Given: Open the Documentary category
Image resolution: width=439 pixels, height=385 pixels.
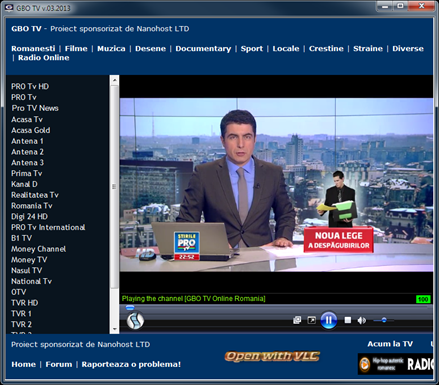Looking at the screenshot, I should 203,49.
